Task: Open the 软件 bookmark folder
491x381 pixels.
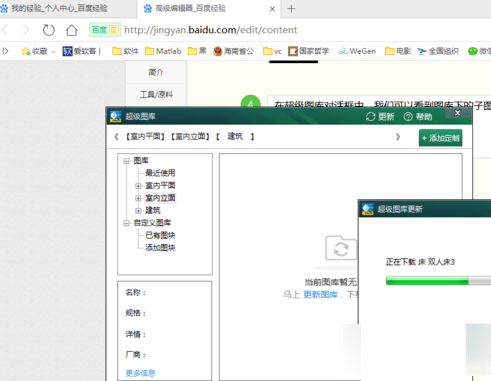Action: coord(125,51)
